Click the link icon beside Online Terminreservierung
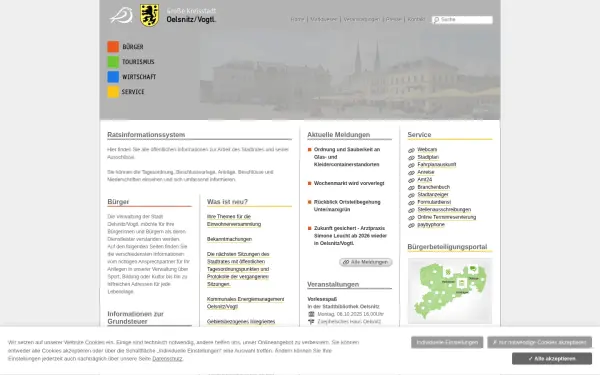Screen dimensions: 600x375 411,218
